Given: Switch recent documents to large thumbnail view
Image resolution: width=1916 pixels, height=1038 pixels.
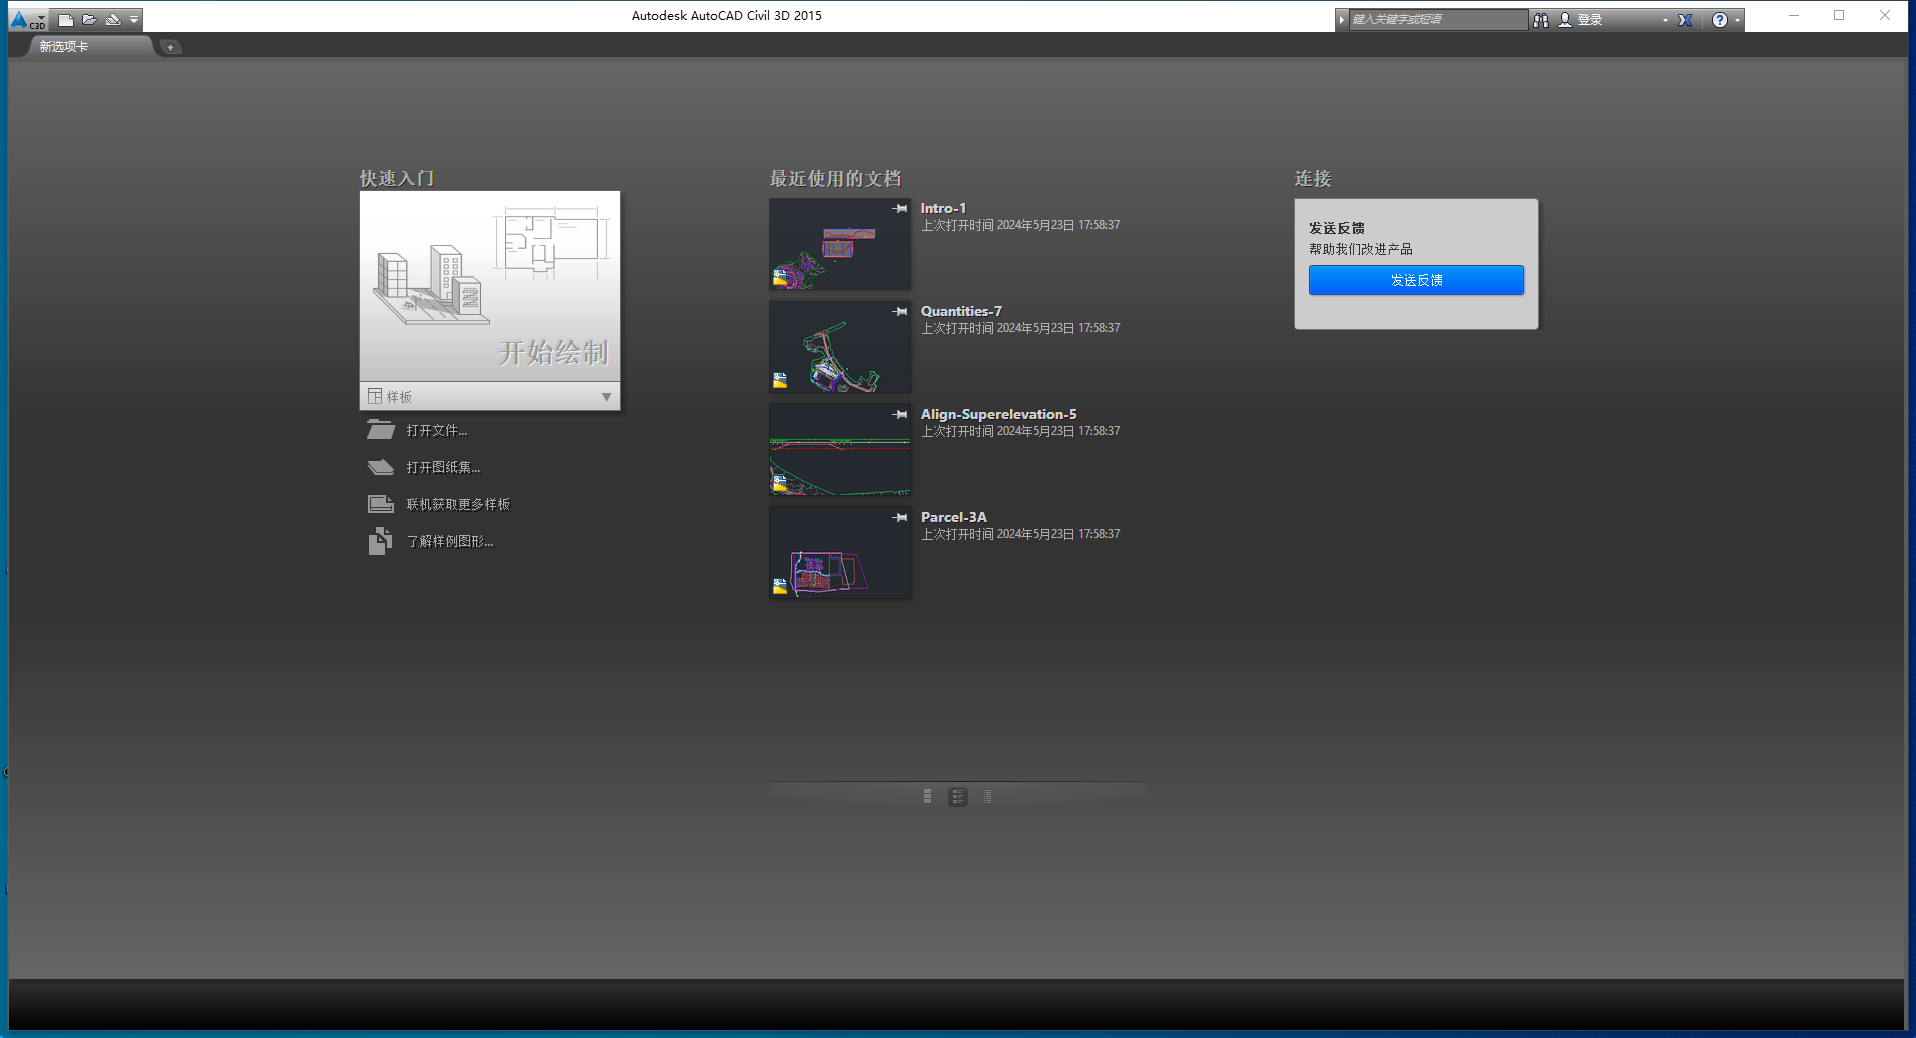Looking at the screenshot, I should pyautogui.click(x=927, y=797).
